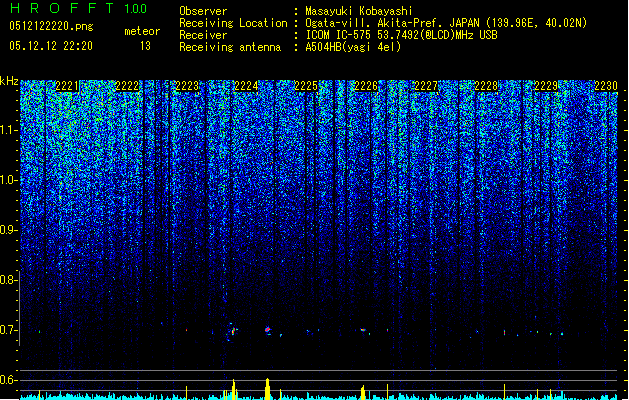The width and height of the screenshot is (629, 400).
Task: Click the 0.7 kHz axis label
Action: tap(8, 330)
